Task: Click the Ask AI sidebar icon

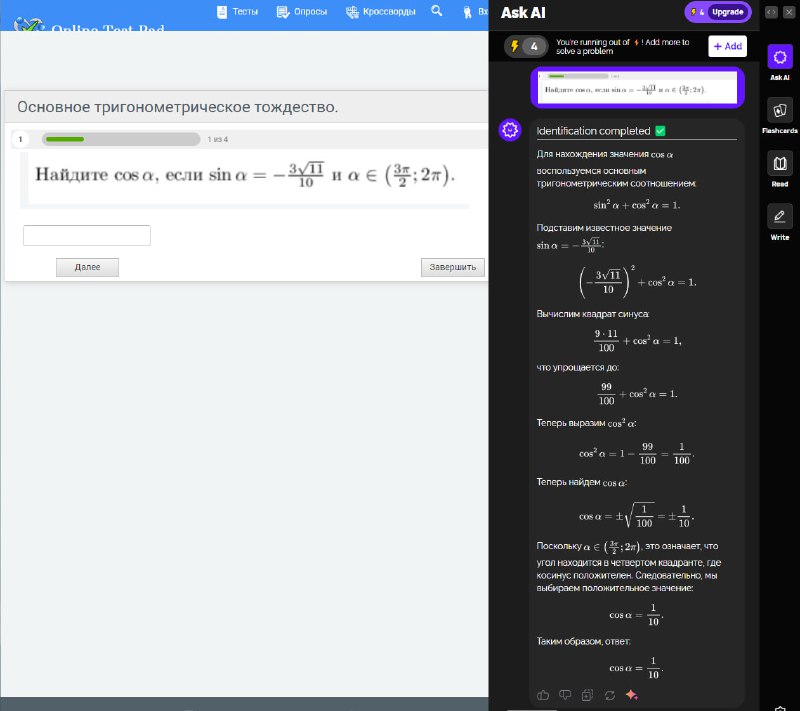Action: coord(779,58)
